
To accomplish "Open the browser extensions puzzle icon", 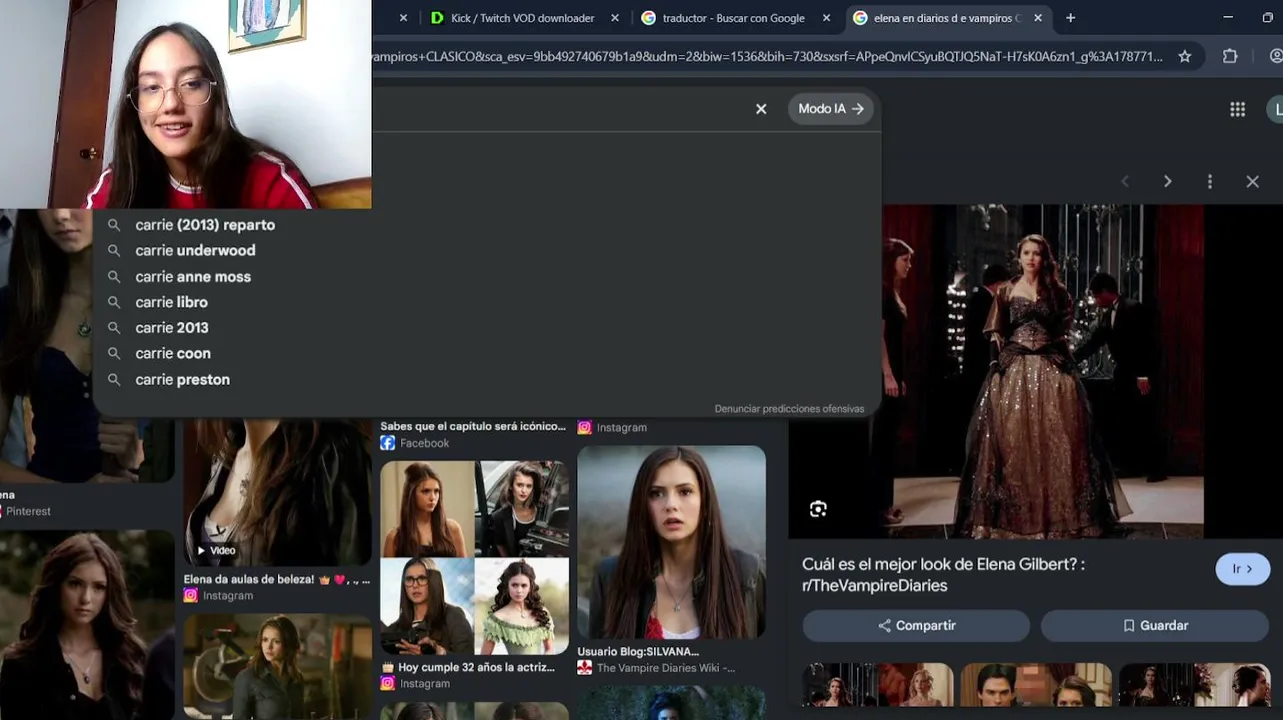I will [1230, 57].
